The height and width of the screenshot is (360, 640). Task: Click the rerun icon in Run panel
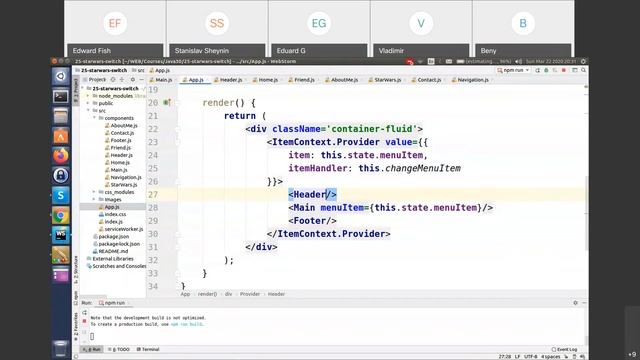click(84, 313)
